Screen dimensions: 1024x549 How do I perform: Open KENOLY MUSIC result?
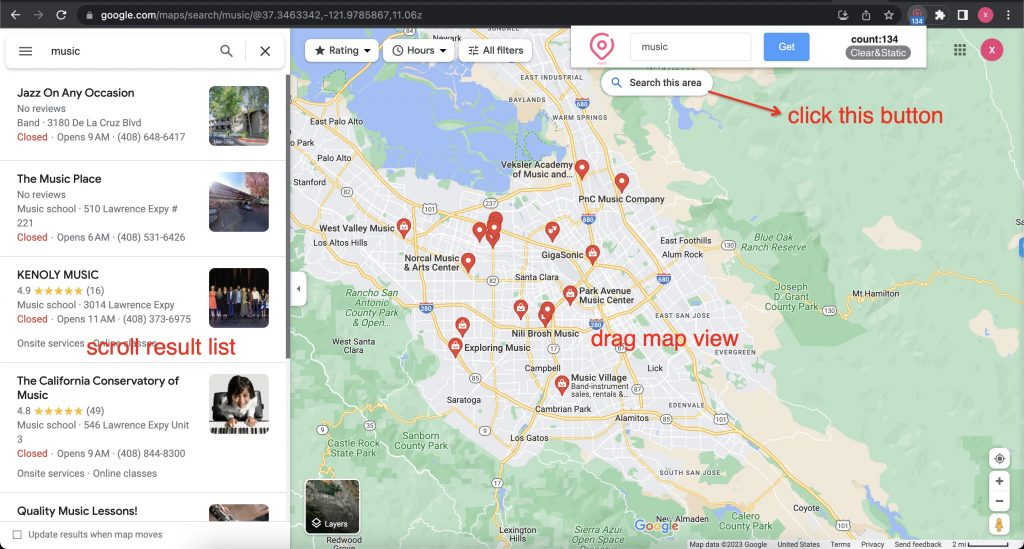143,309
